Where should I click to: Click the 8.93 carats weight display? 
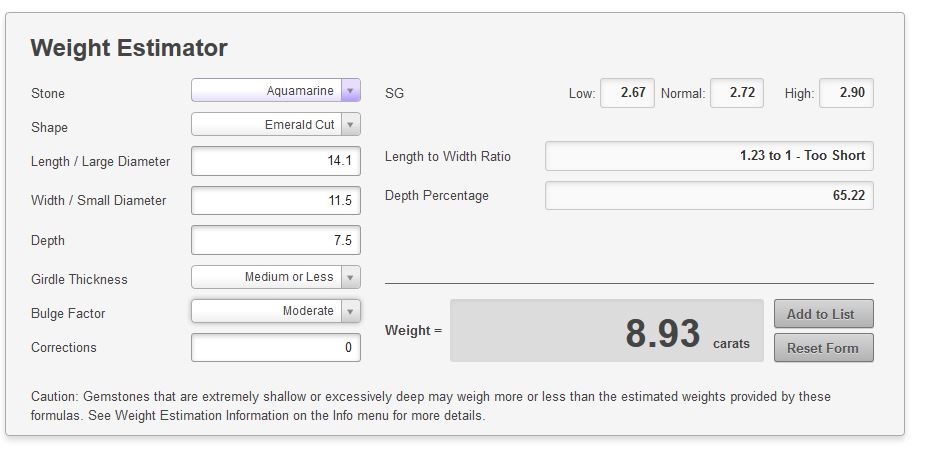pos(607,331)
